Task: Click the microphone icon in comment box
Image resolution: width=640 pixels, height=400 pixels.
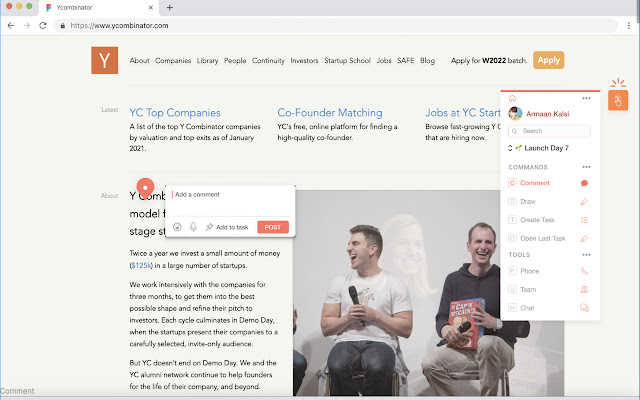Action: [193, 227]
